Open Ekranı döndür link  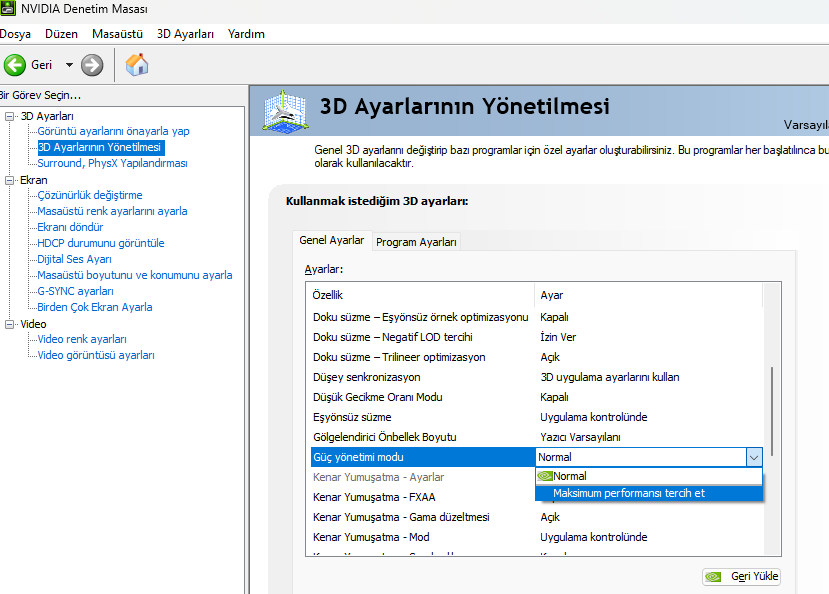click(x=70, y=227)
